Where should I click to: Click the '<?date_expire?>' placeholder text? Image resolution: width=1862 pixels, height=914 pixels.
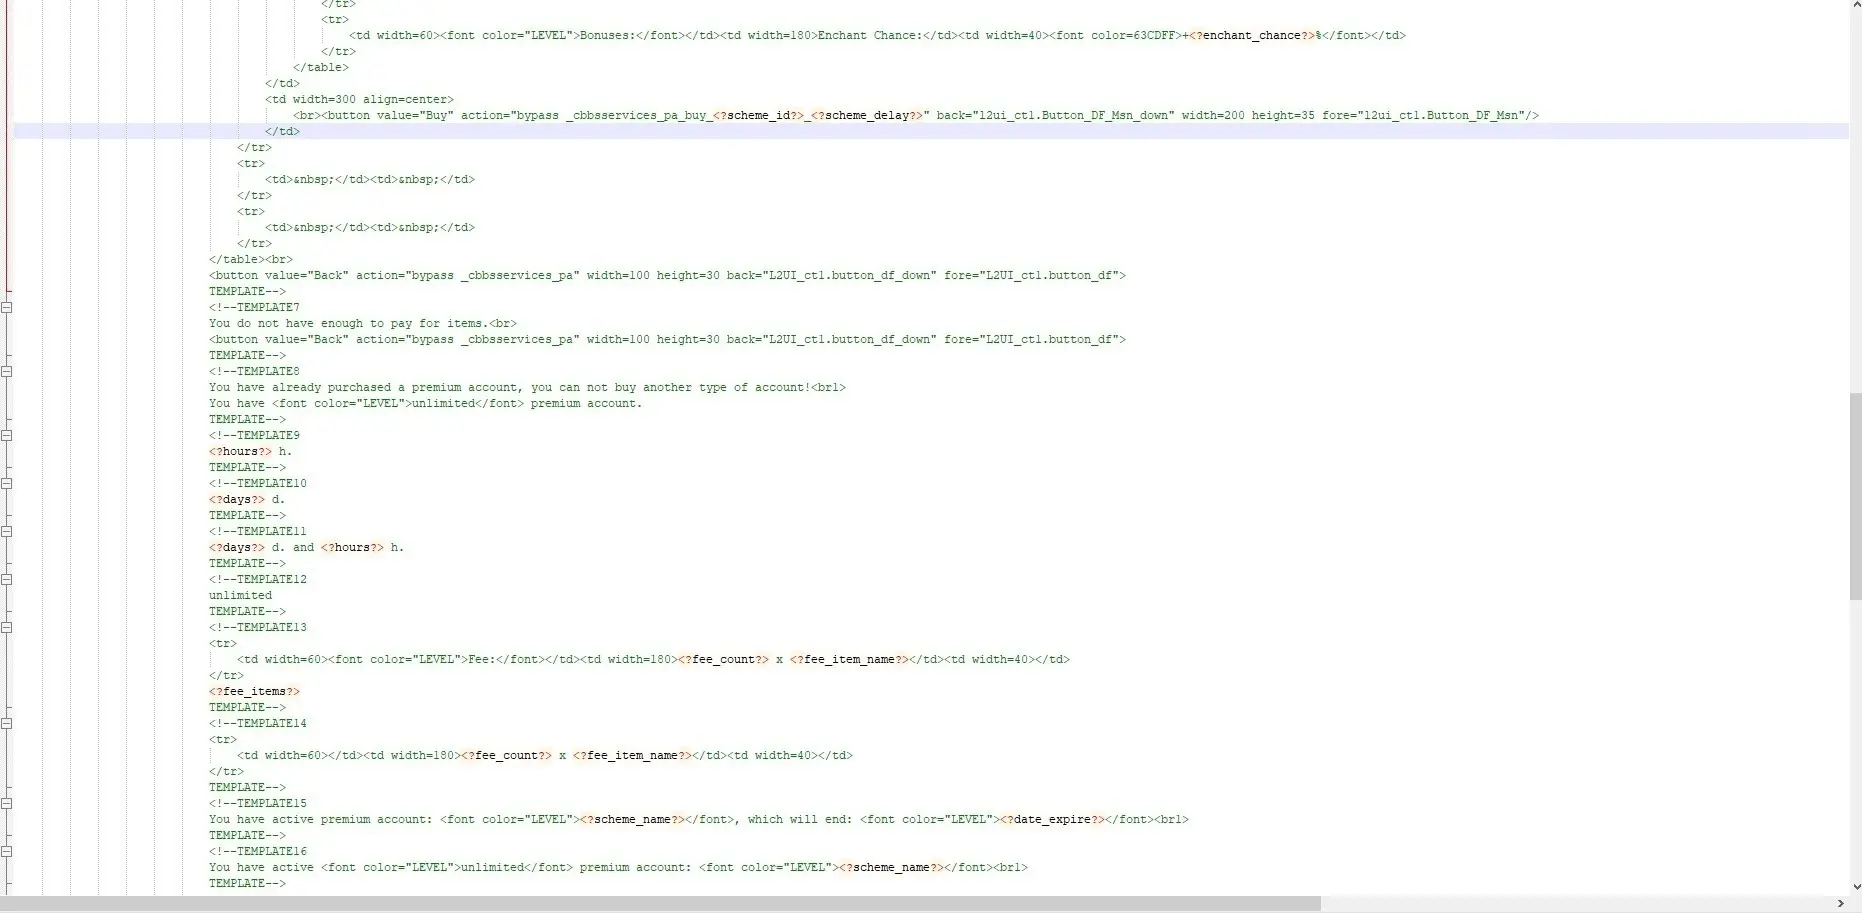coord(1052,820)
